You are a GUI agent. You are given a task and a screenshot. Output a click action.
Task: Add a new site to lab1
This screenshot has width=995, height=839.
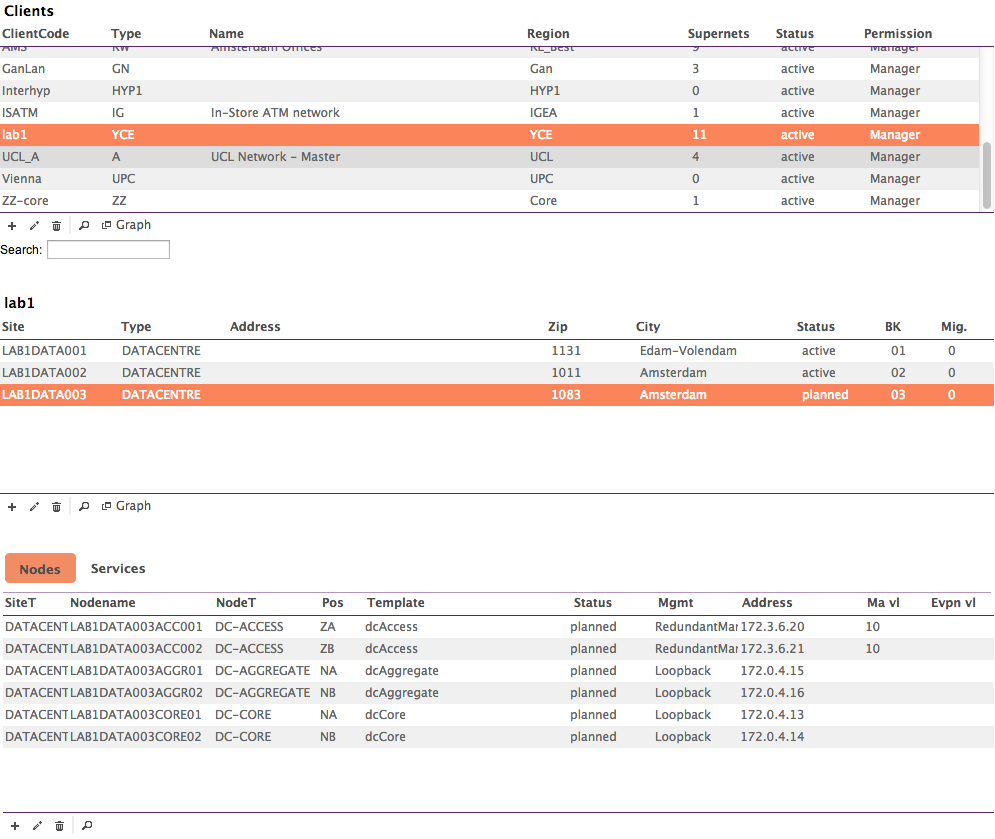(12, 507)
